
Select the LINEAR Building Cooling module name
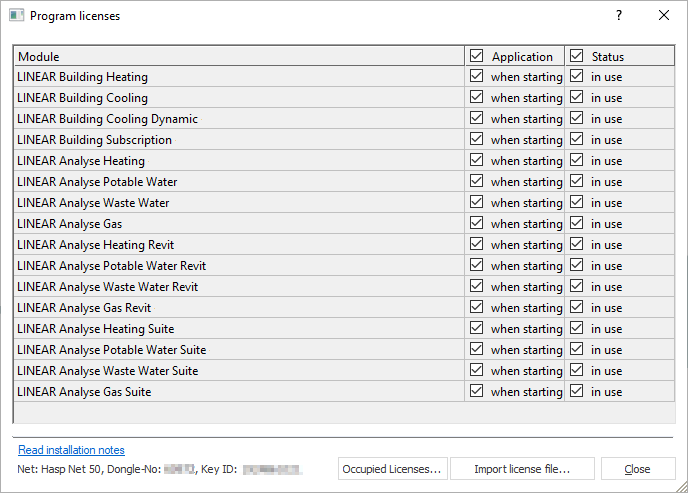[x=82, y=98]
